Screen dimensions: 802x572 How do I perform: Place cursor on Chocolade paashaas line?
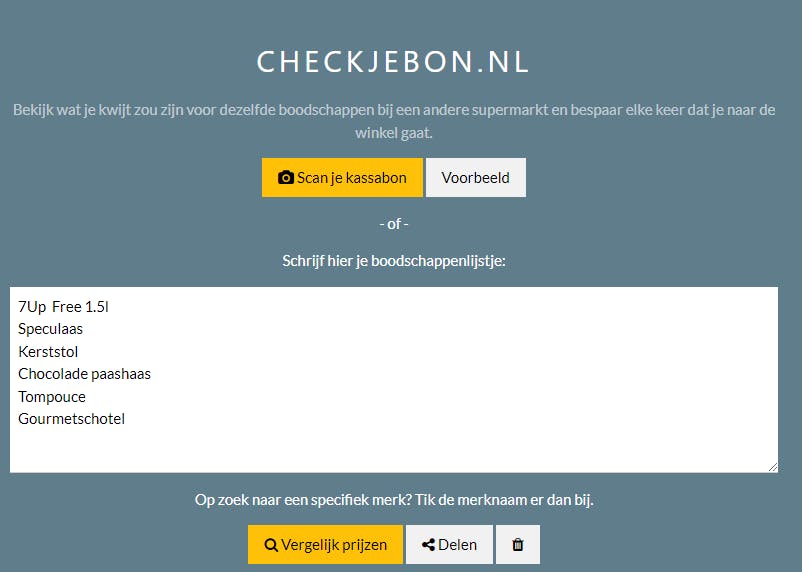pos(84,374)
